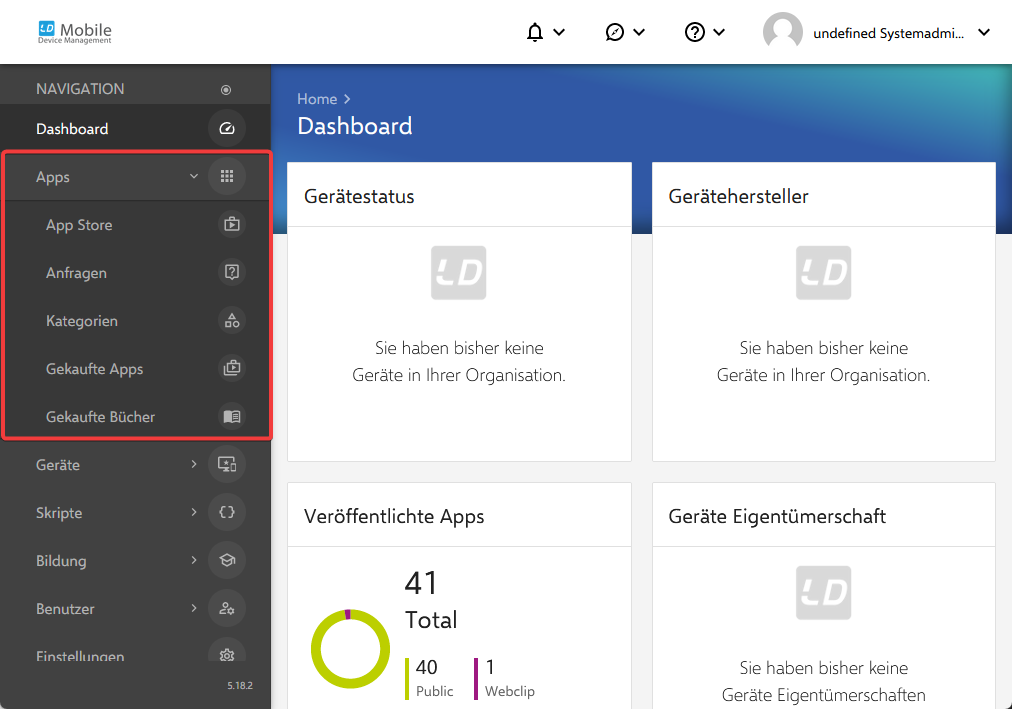Viewport: 1012px width, 709px height.
Task: Click the Gekaufte Bücher book icon
Action: click(x=232, y=416)
